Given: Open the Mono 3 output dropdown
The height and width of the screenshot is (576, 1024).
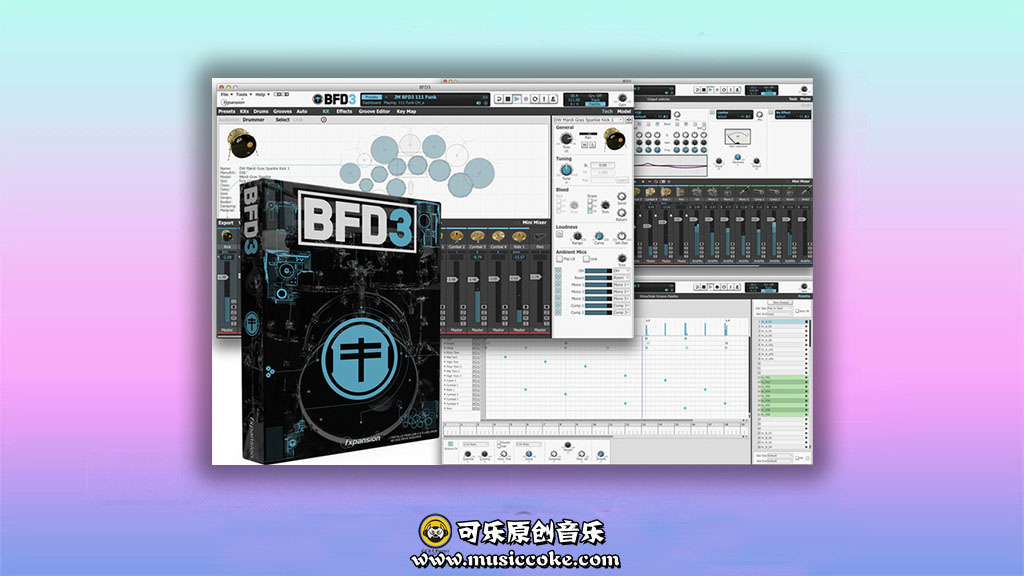Looking at the screenshot, I should click(x=621, y=299).
